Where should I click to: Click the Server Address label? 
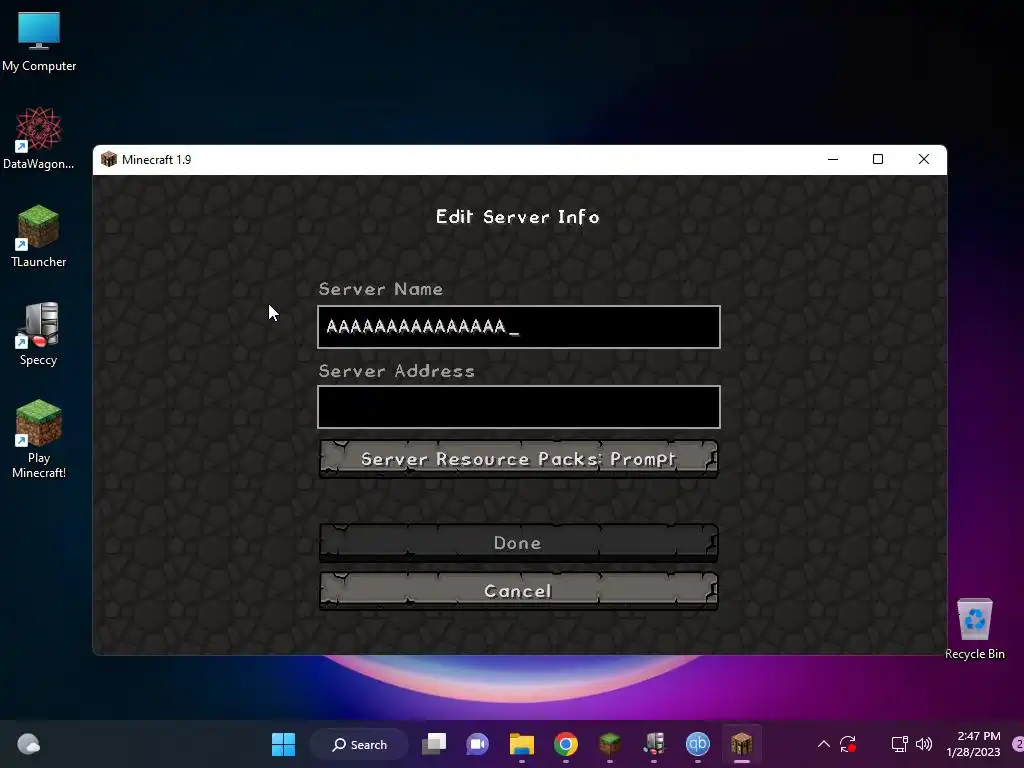396,371
